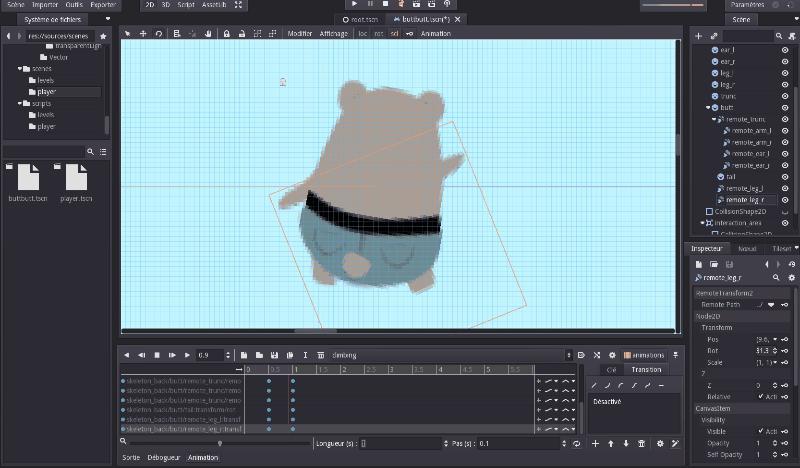Switch to the Débogueur tab
Image resolution: width=800 pixels, height=468 pixels.
(164, 457)
